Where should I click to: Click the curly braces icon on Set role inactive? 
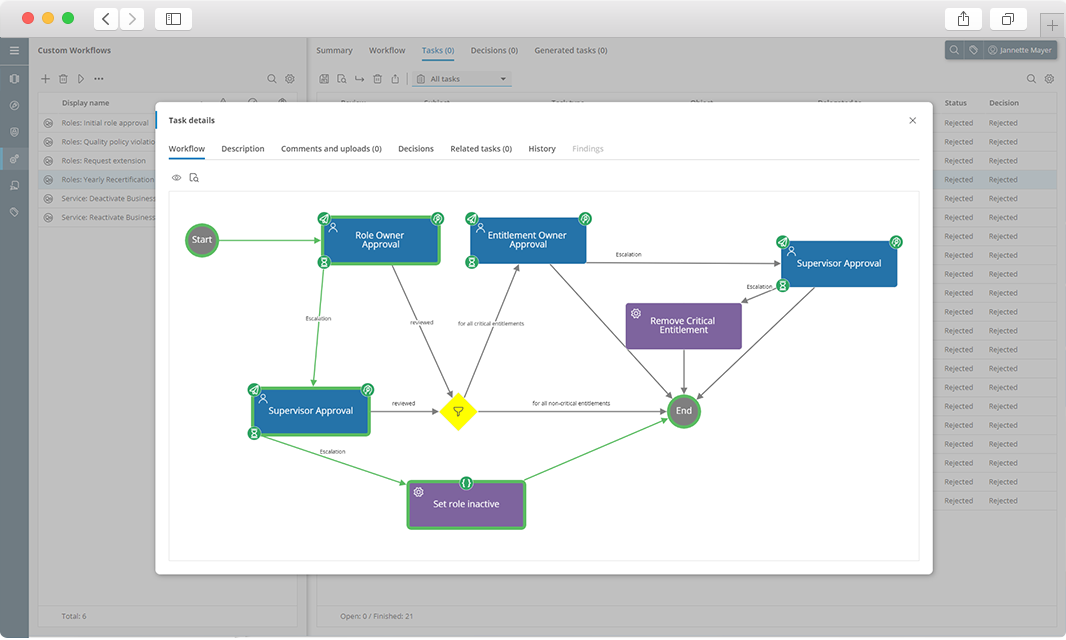pyautogui.click(x=466, y=483)
